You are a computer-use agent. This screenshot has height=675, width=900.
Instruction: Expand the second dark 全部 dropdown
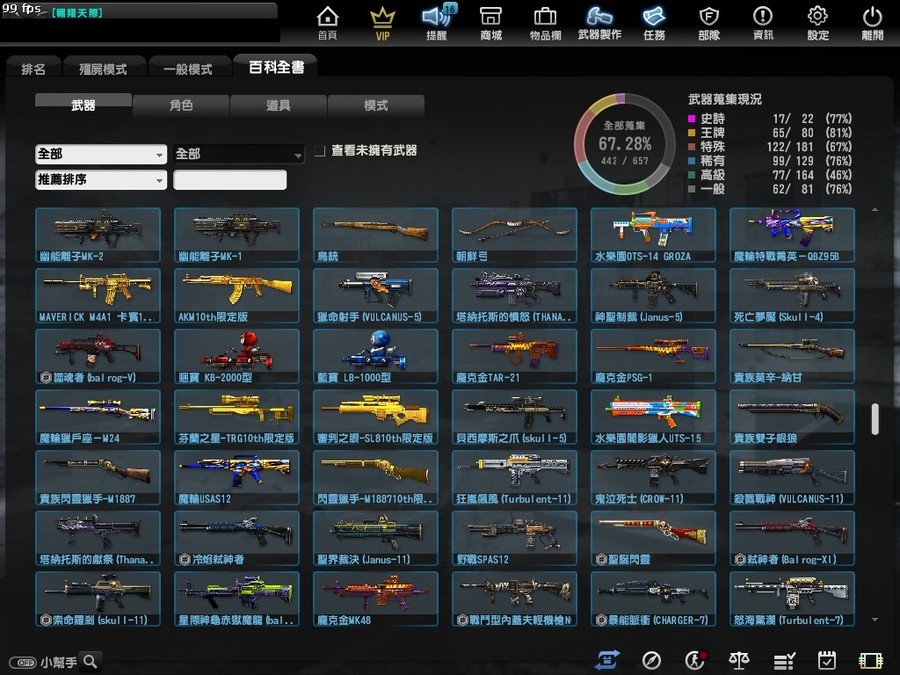[239, 154]
